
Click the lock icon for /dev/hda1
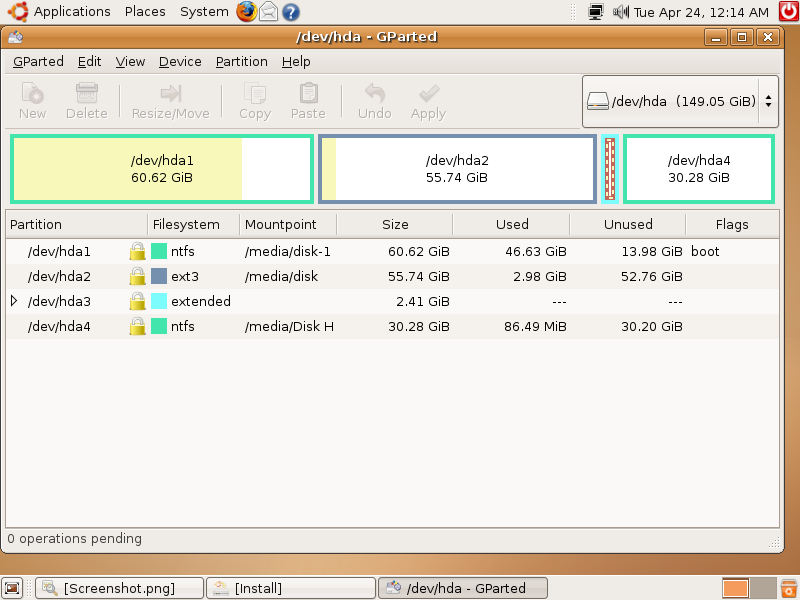click(x=137, y=251)
